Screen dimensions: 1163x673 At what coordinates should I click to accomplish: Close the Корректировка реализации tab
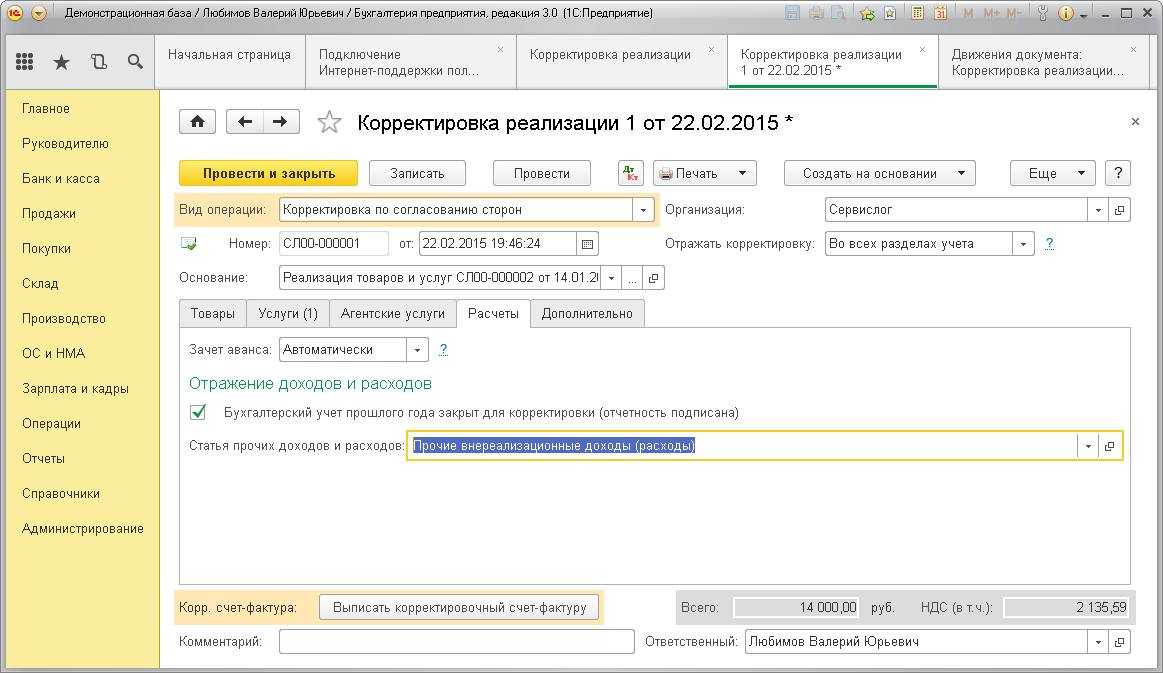click(711, 49)
